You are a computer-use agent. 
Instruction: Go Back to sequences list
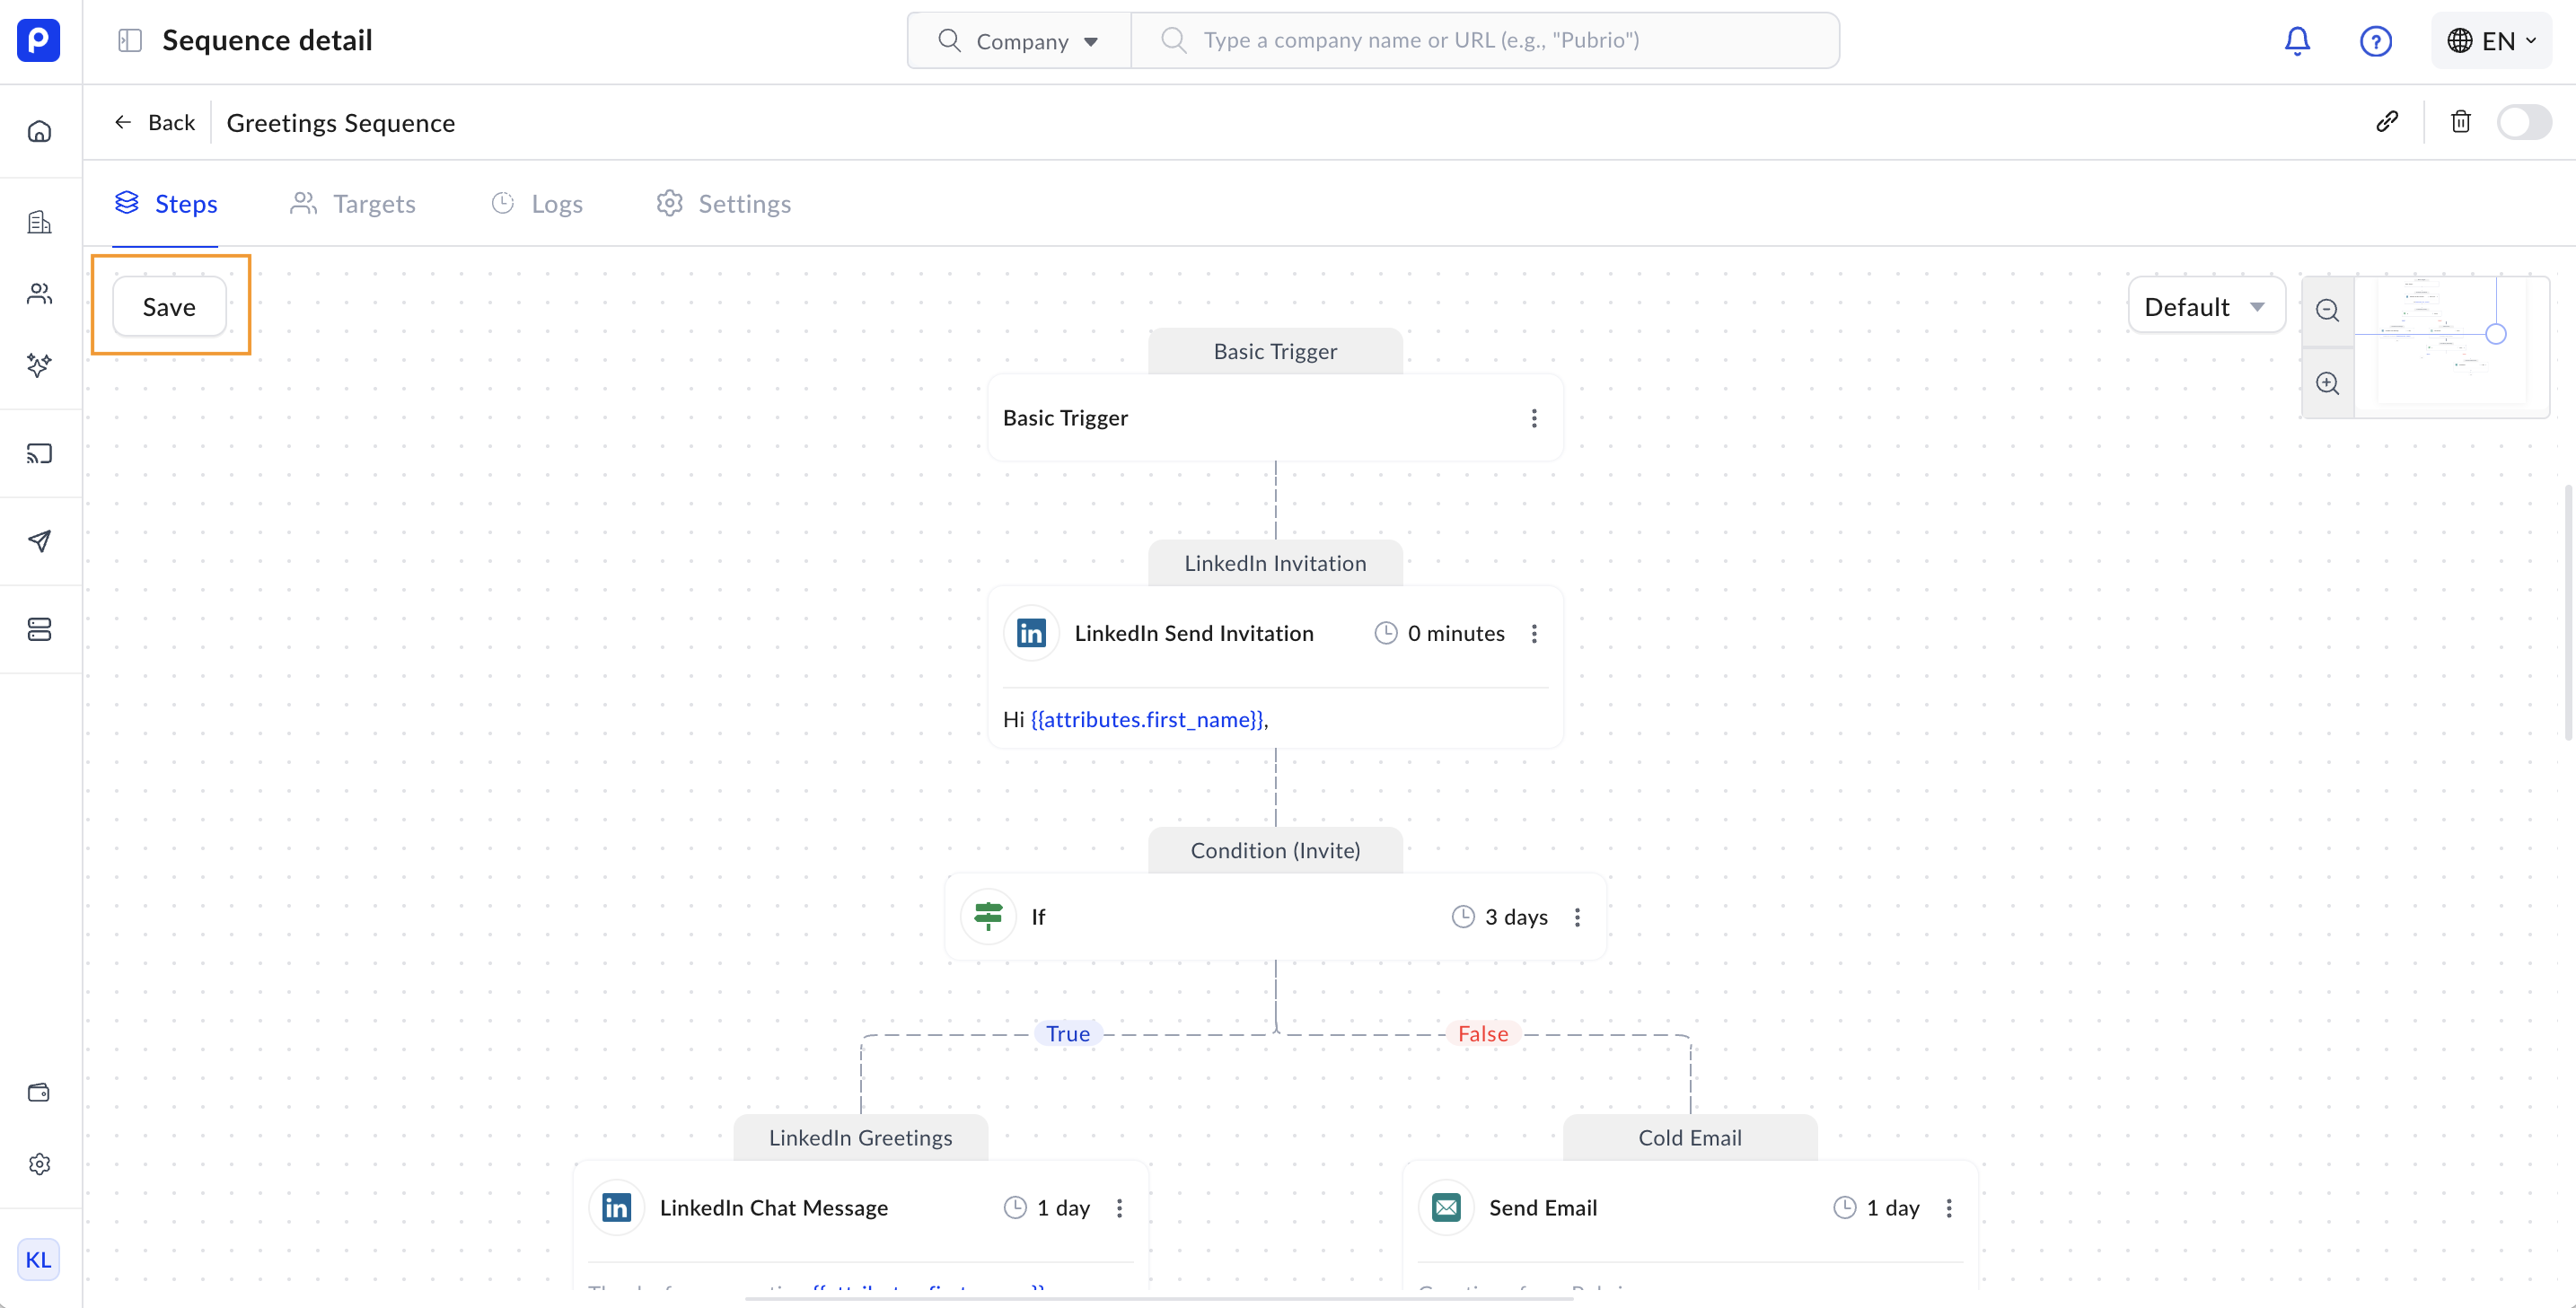[x=155, y=122]
